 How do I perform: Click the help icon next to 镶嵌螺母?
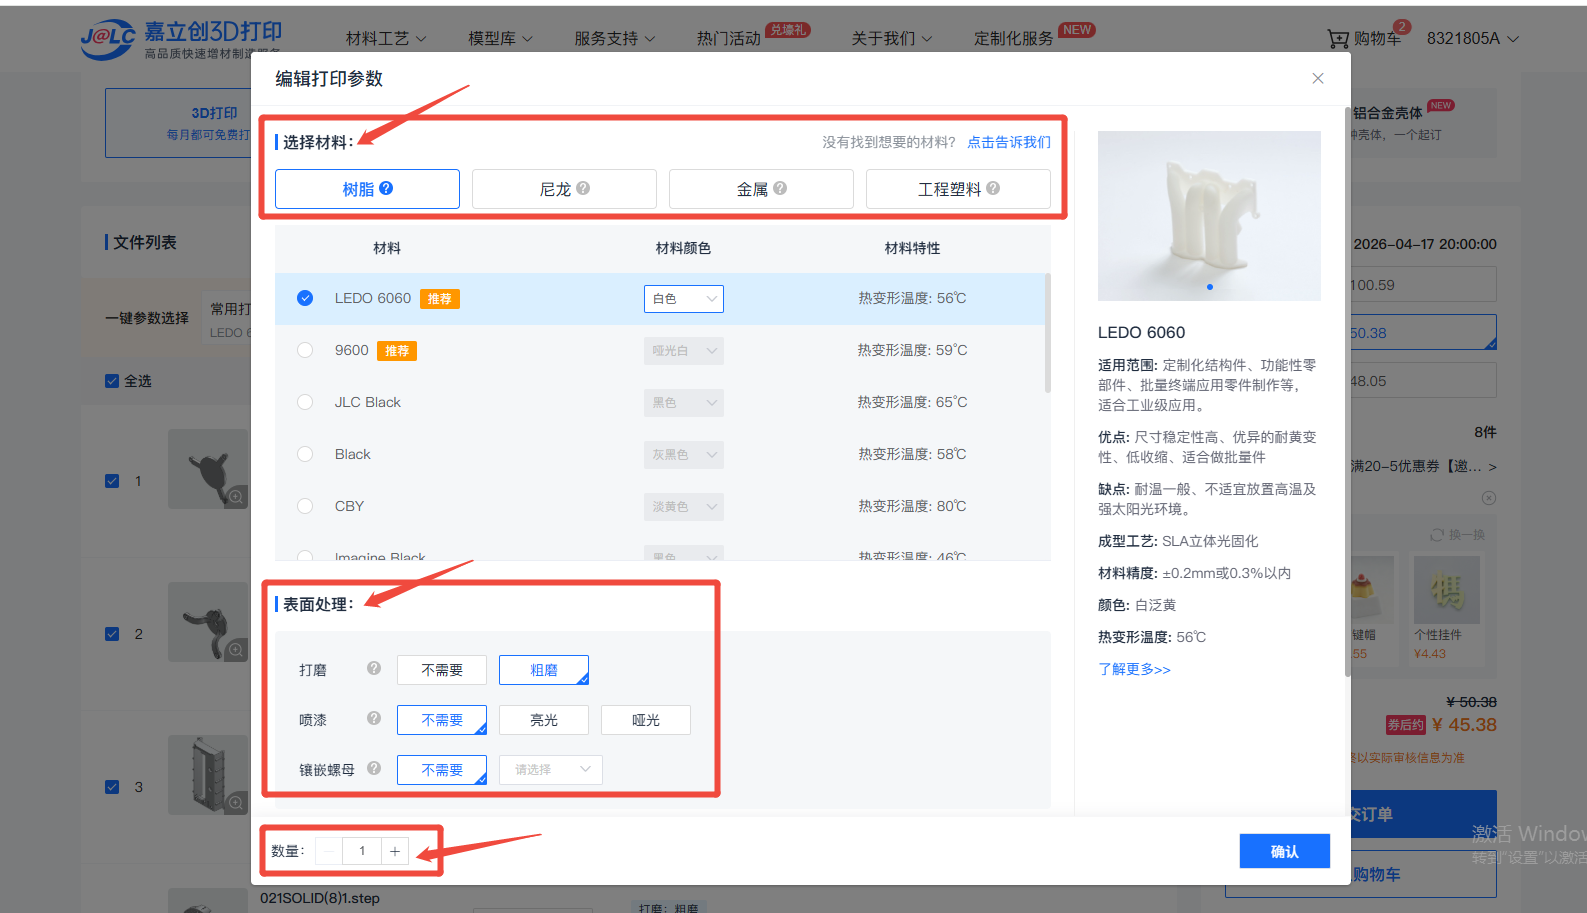(374, 768)
